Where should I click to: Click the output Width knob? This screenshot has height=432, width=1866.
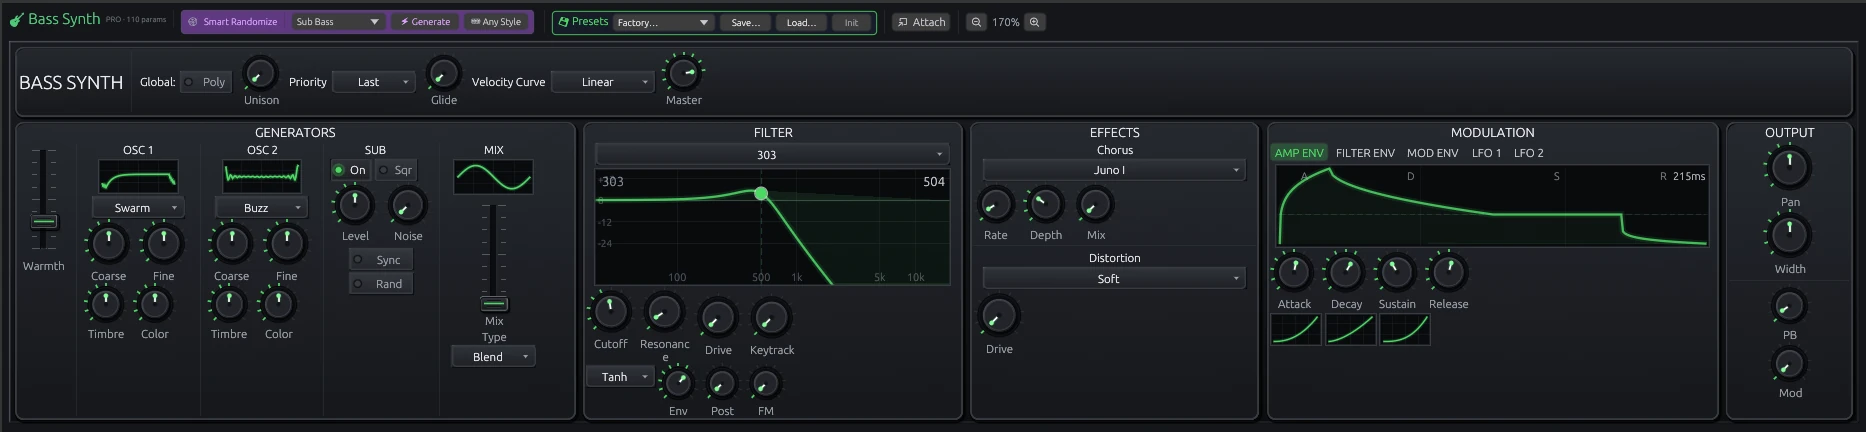point(1789,235)
